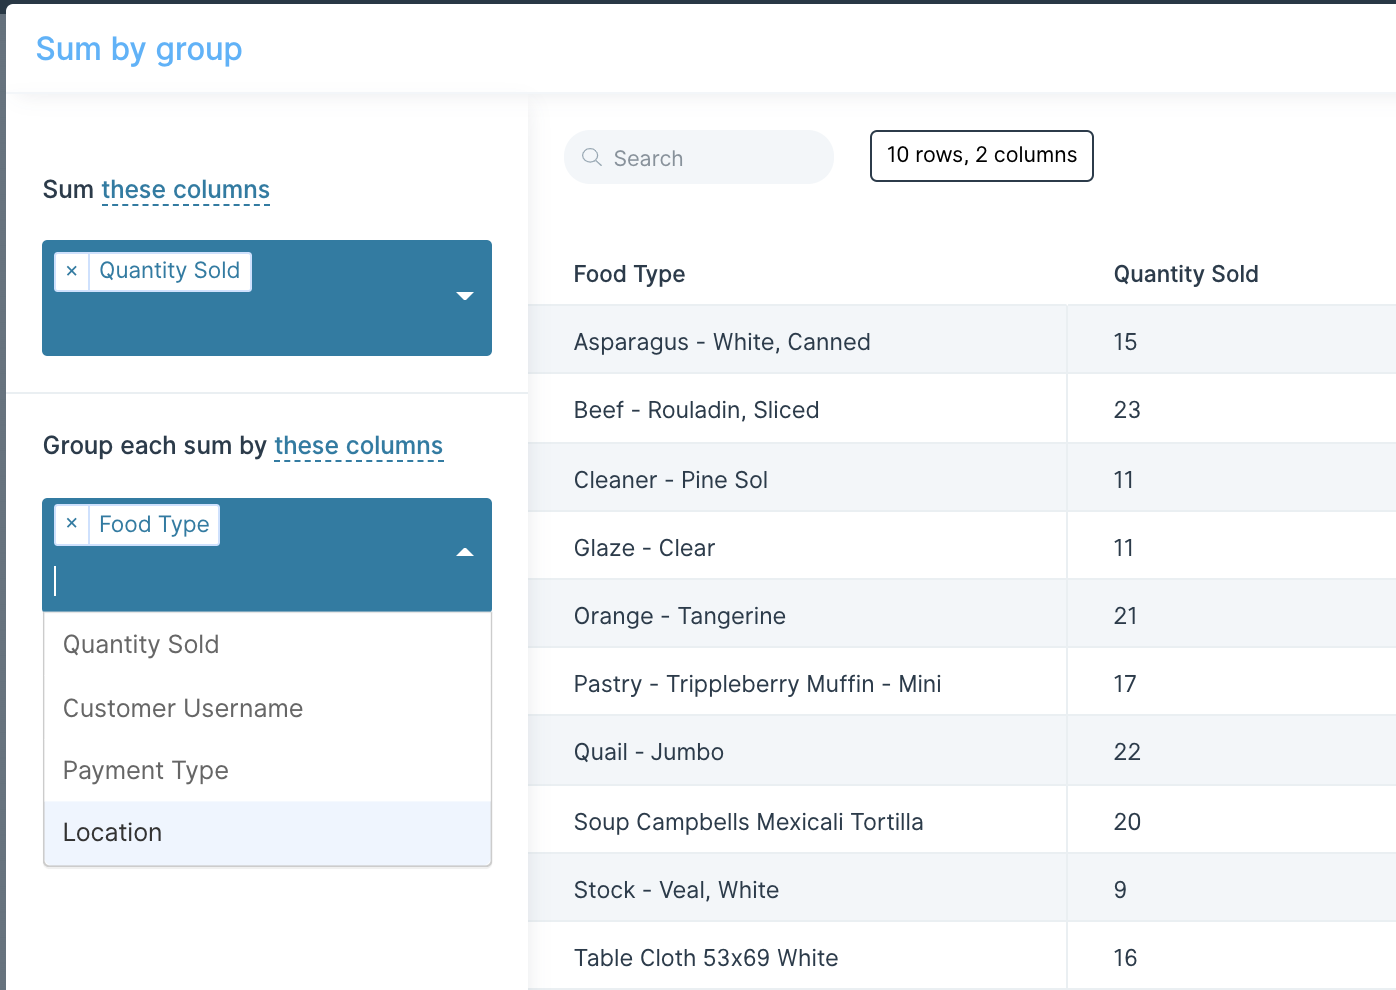Click quantity value 21 for Orange - Tangerine

tap(1125, 615)
